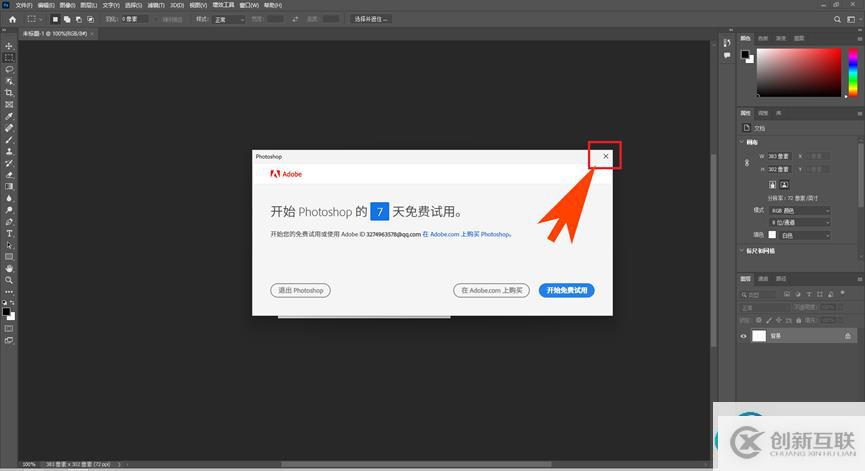Collapse the 画布 section
The width and height of the screenshot is (865, 471).
click(x=741, y=142)
